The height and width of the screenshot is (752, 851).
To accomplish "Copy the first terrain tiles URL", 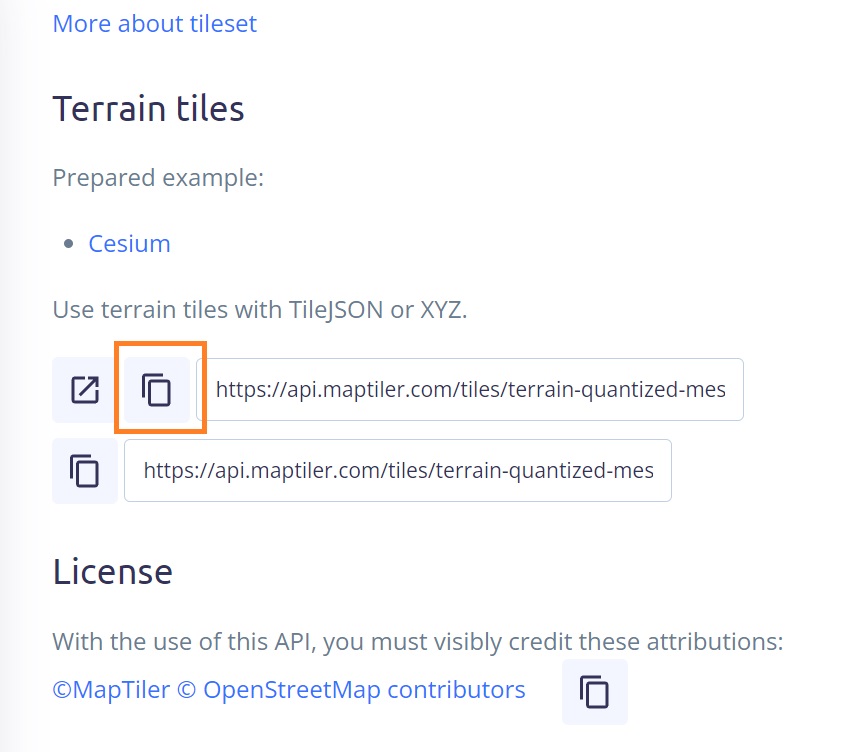I will pos(156,389).
